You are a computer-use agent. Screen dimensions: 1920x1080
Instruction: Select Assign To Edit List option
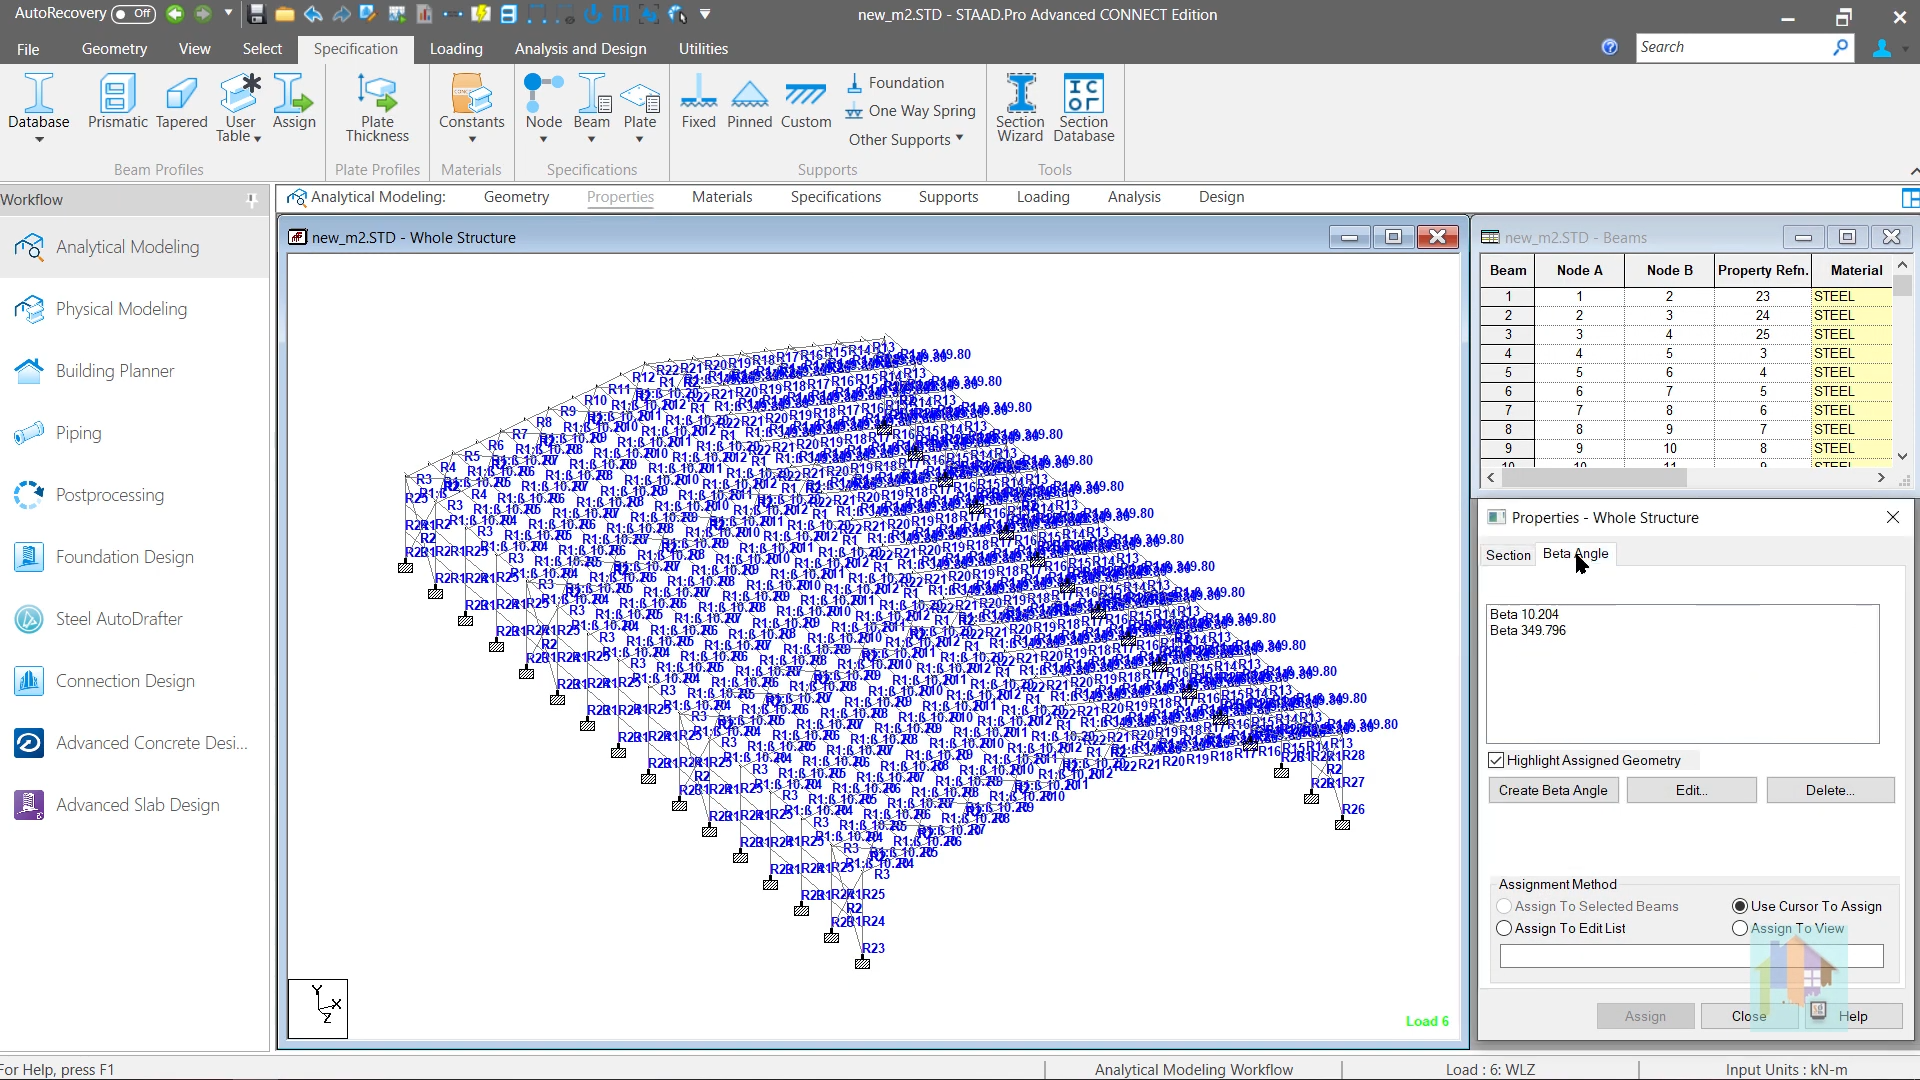tap(1504, 928)
